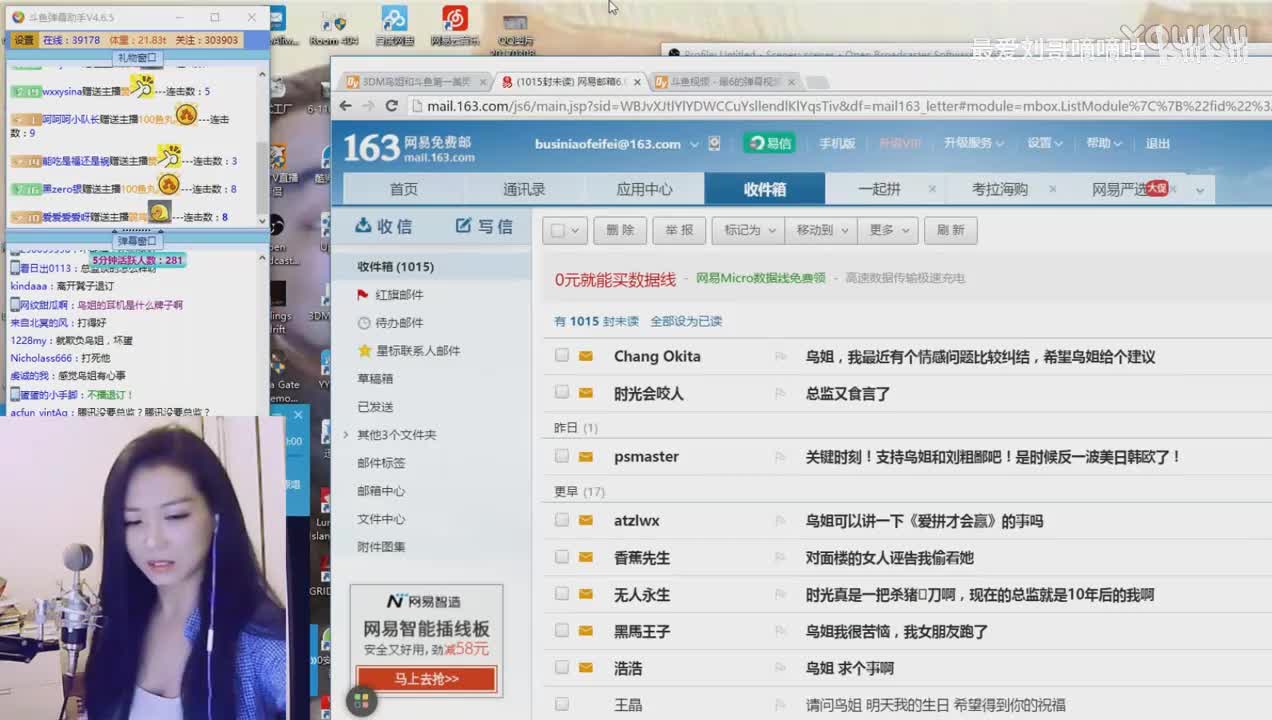Click the 举报 button
The height and width of the screenshot is (720, 1272).
coord(679,231)
